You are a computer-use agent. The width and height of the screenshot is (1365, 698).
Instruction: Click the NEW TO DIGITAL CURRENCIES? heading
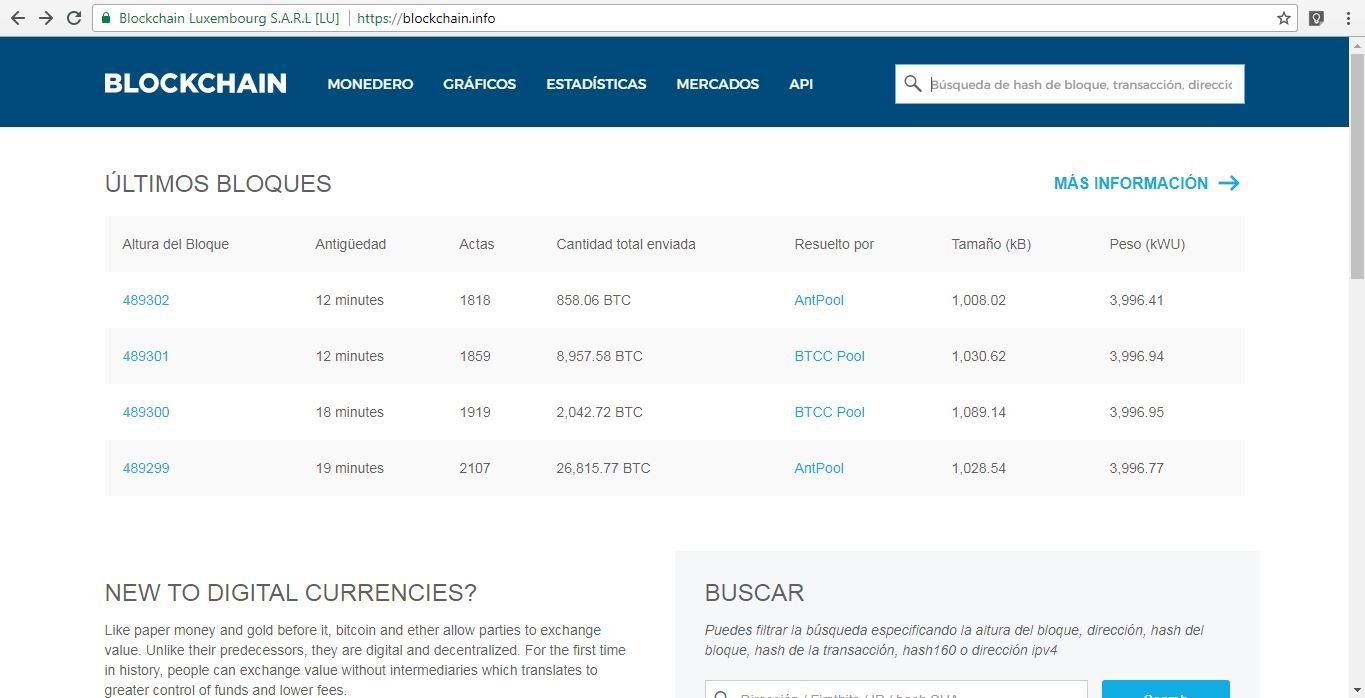(x=291, y=593)
